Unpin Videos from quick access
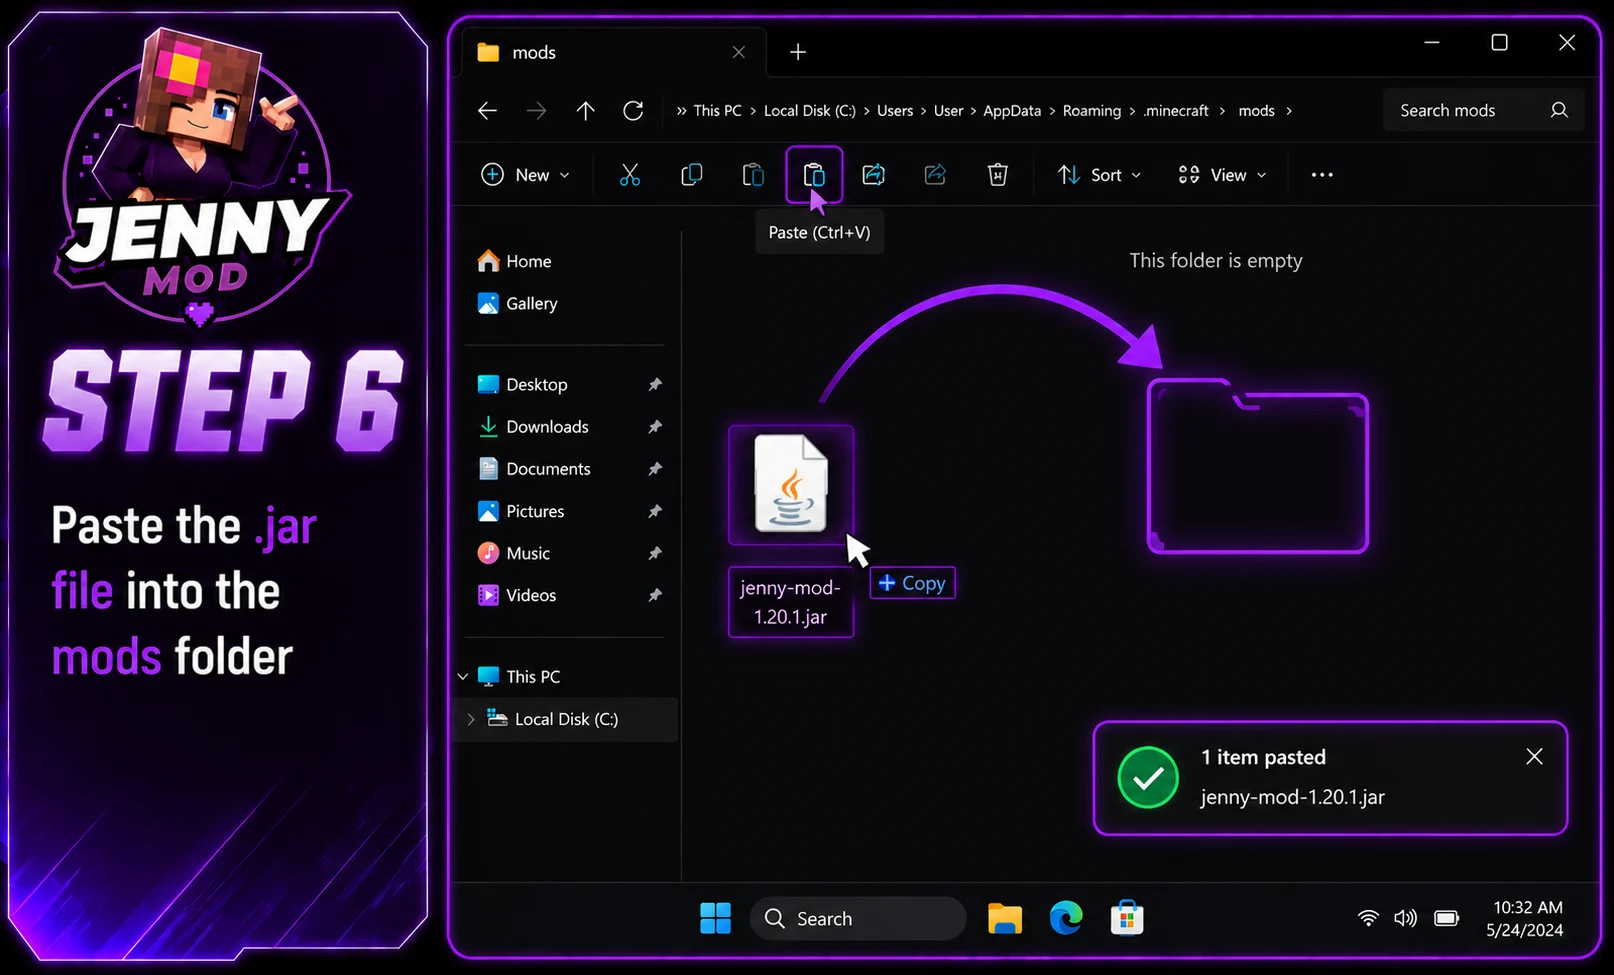 point(655,595)
